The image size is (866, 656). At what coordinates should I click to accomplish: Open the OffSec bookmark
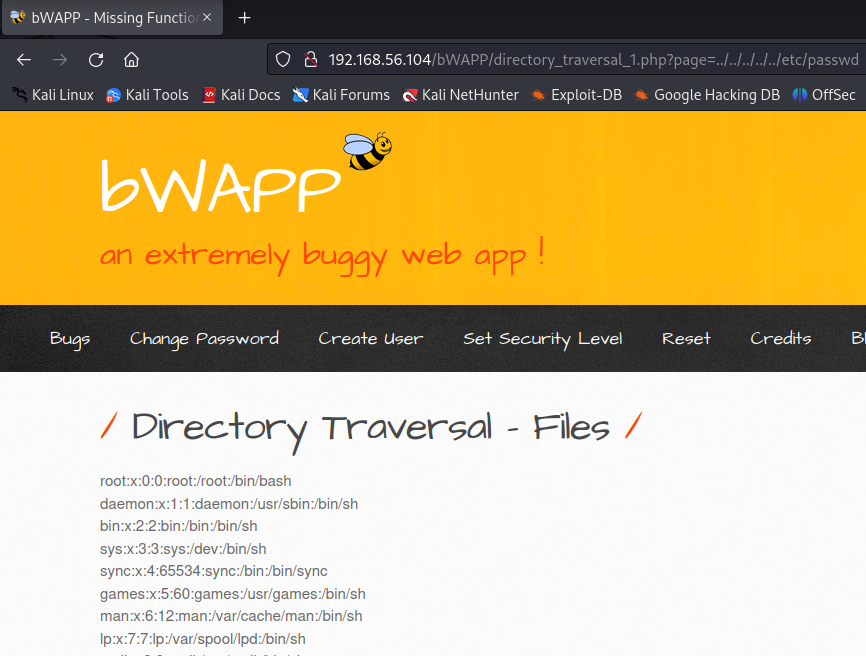tap(824, 95)
